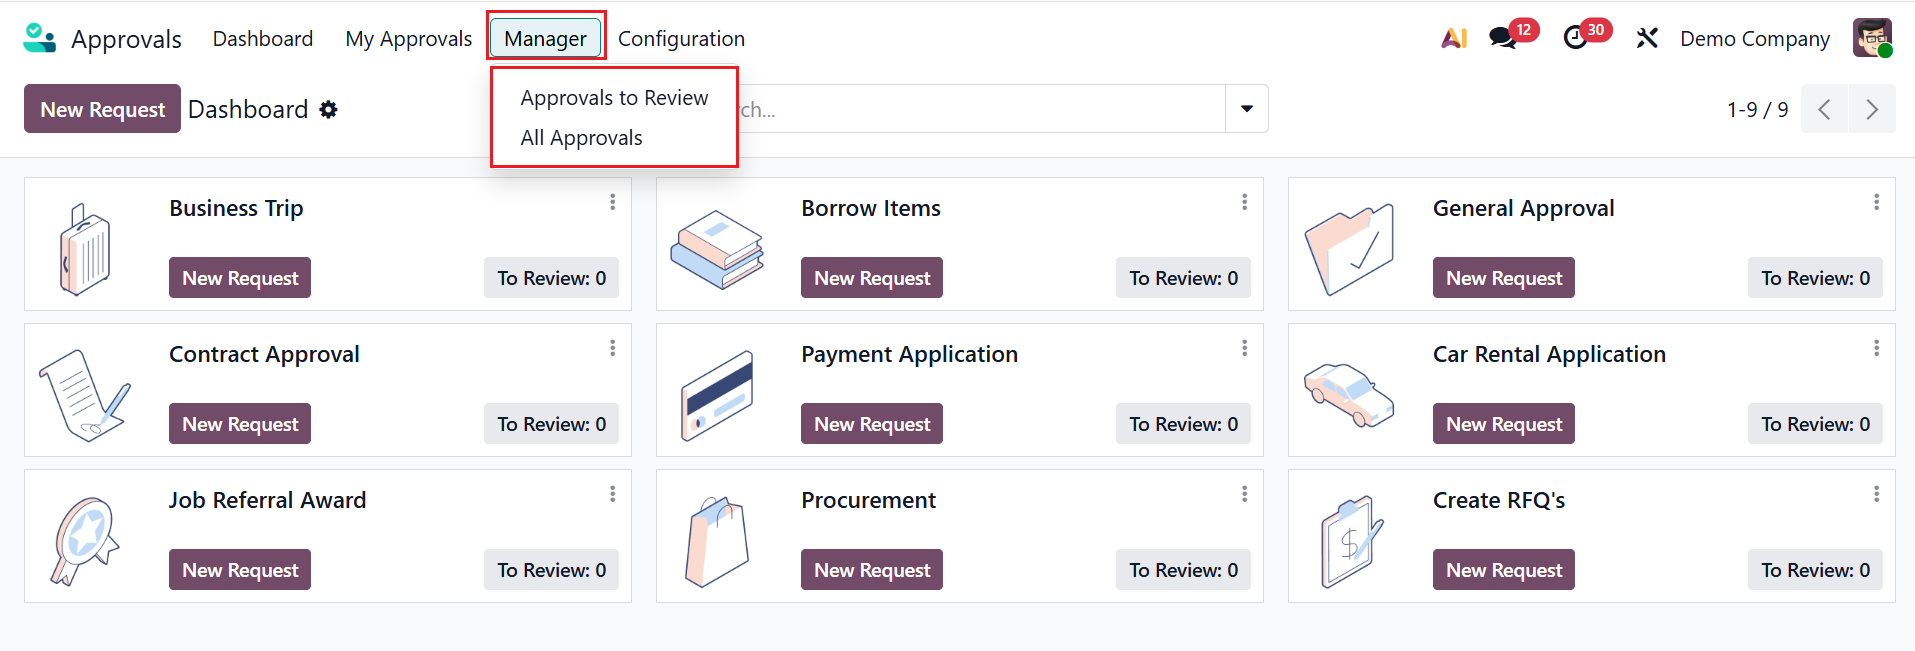Open General Approval three-dot menu
Image resolution: width=1915 pixels, height=651 pixels.
click(1876, 202)
